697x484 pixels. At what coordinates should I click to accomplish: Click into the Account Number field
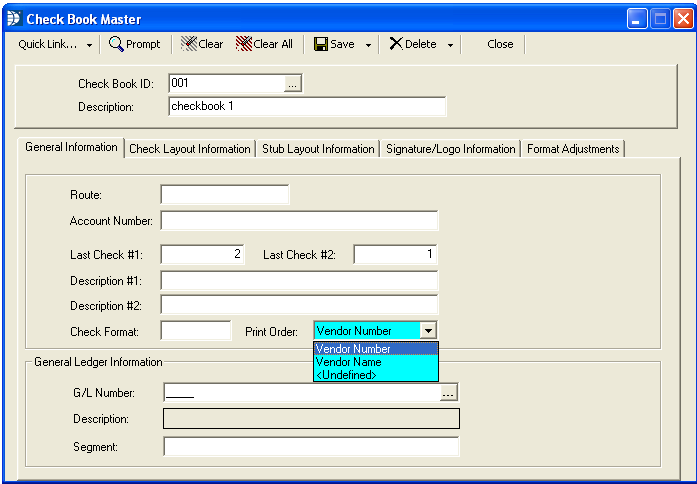click(x=299, y=221)
